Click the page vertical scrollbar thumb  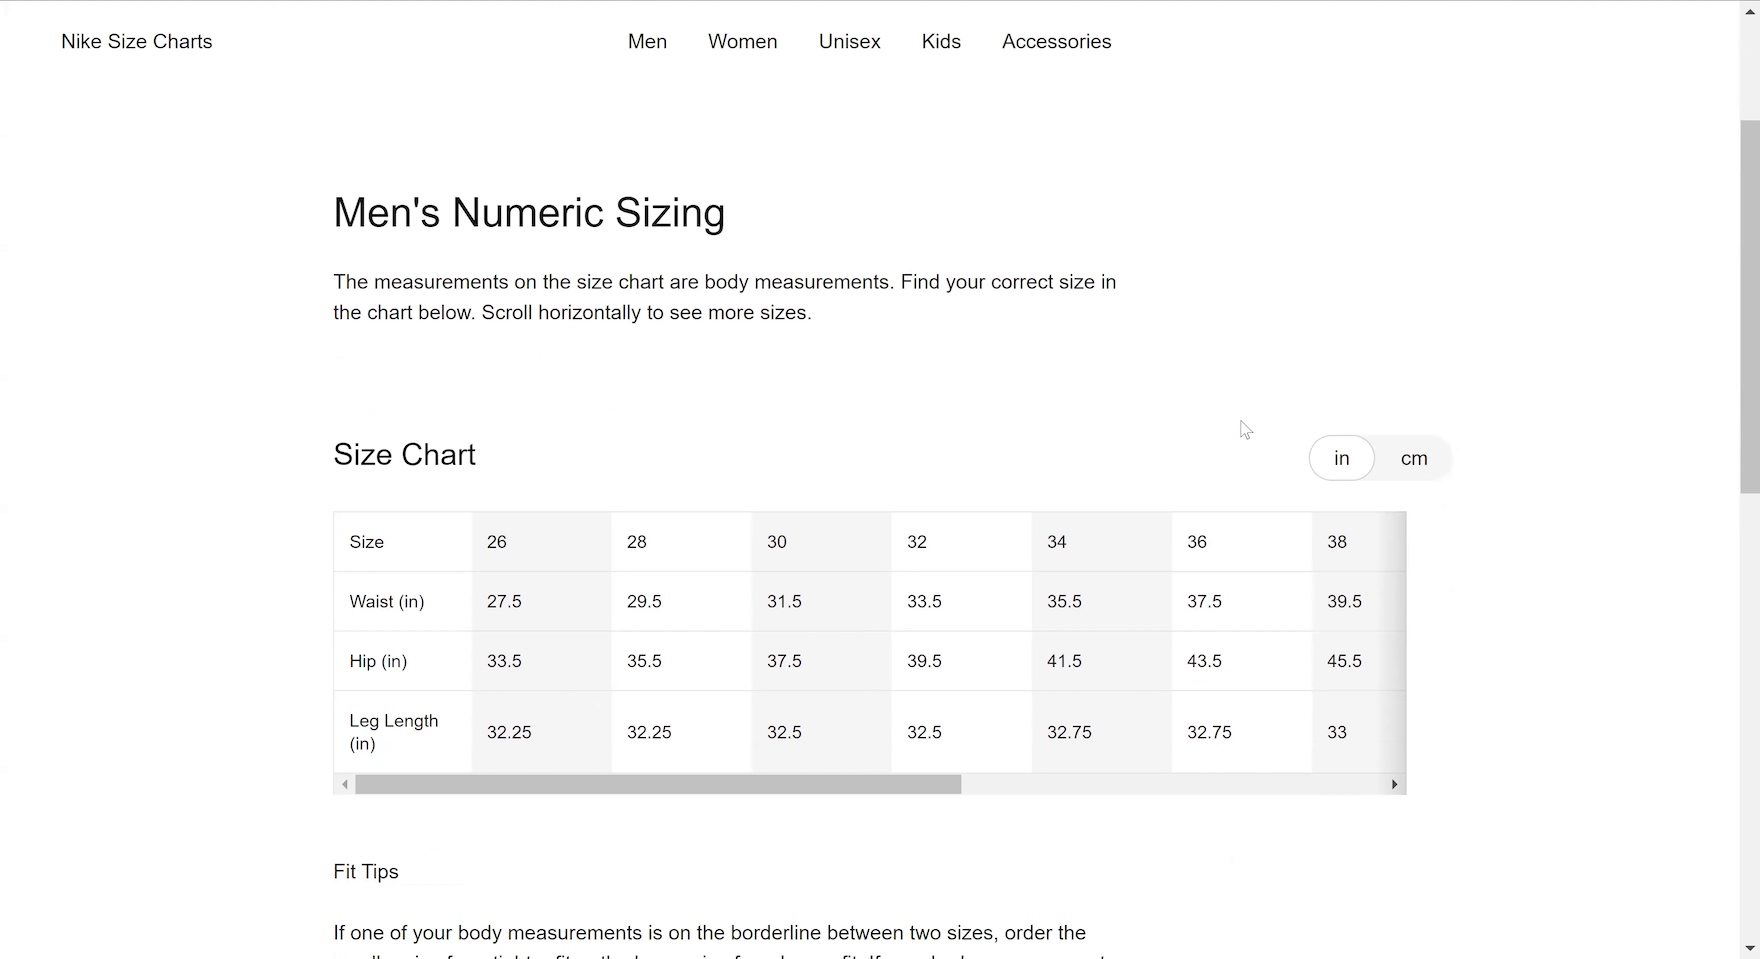click(x=1749, y=305)
